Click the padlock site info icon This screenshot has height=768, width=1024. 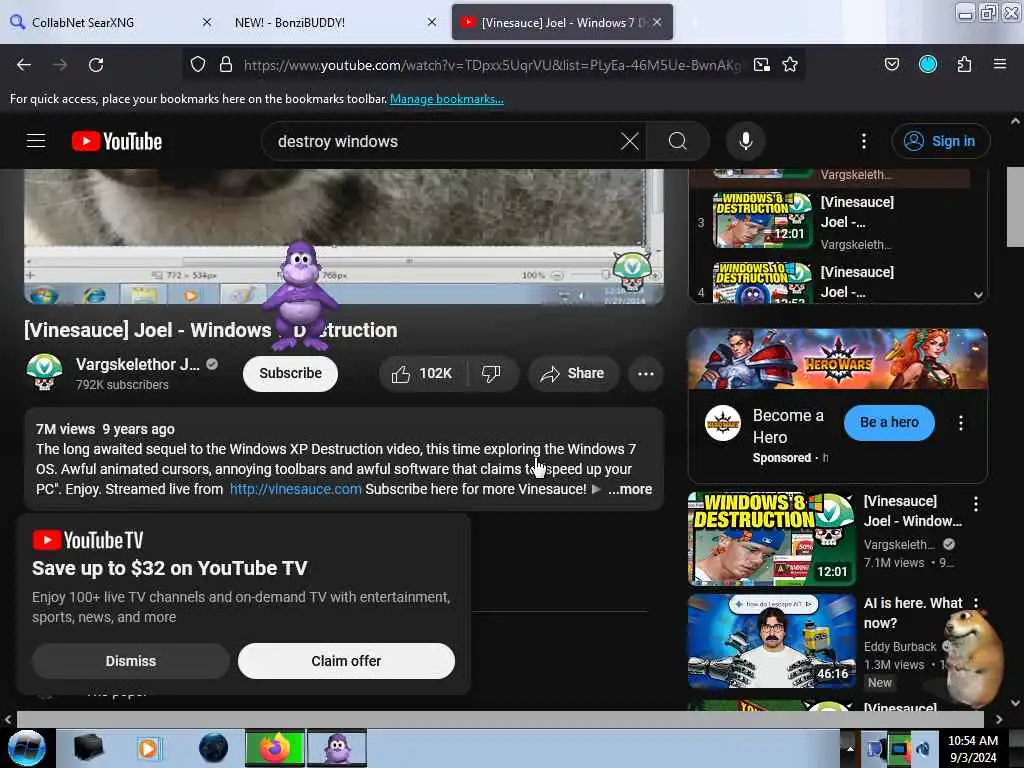coord(226,65)
